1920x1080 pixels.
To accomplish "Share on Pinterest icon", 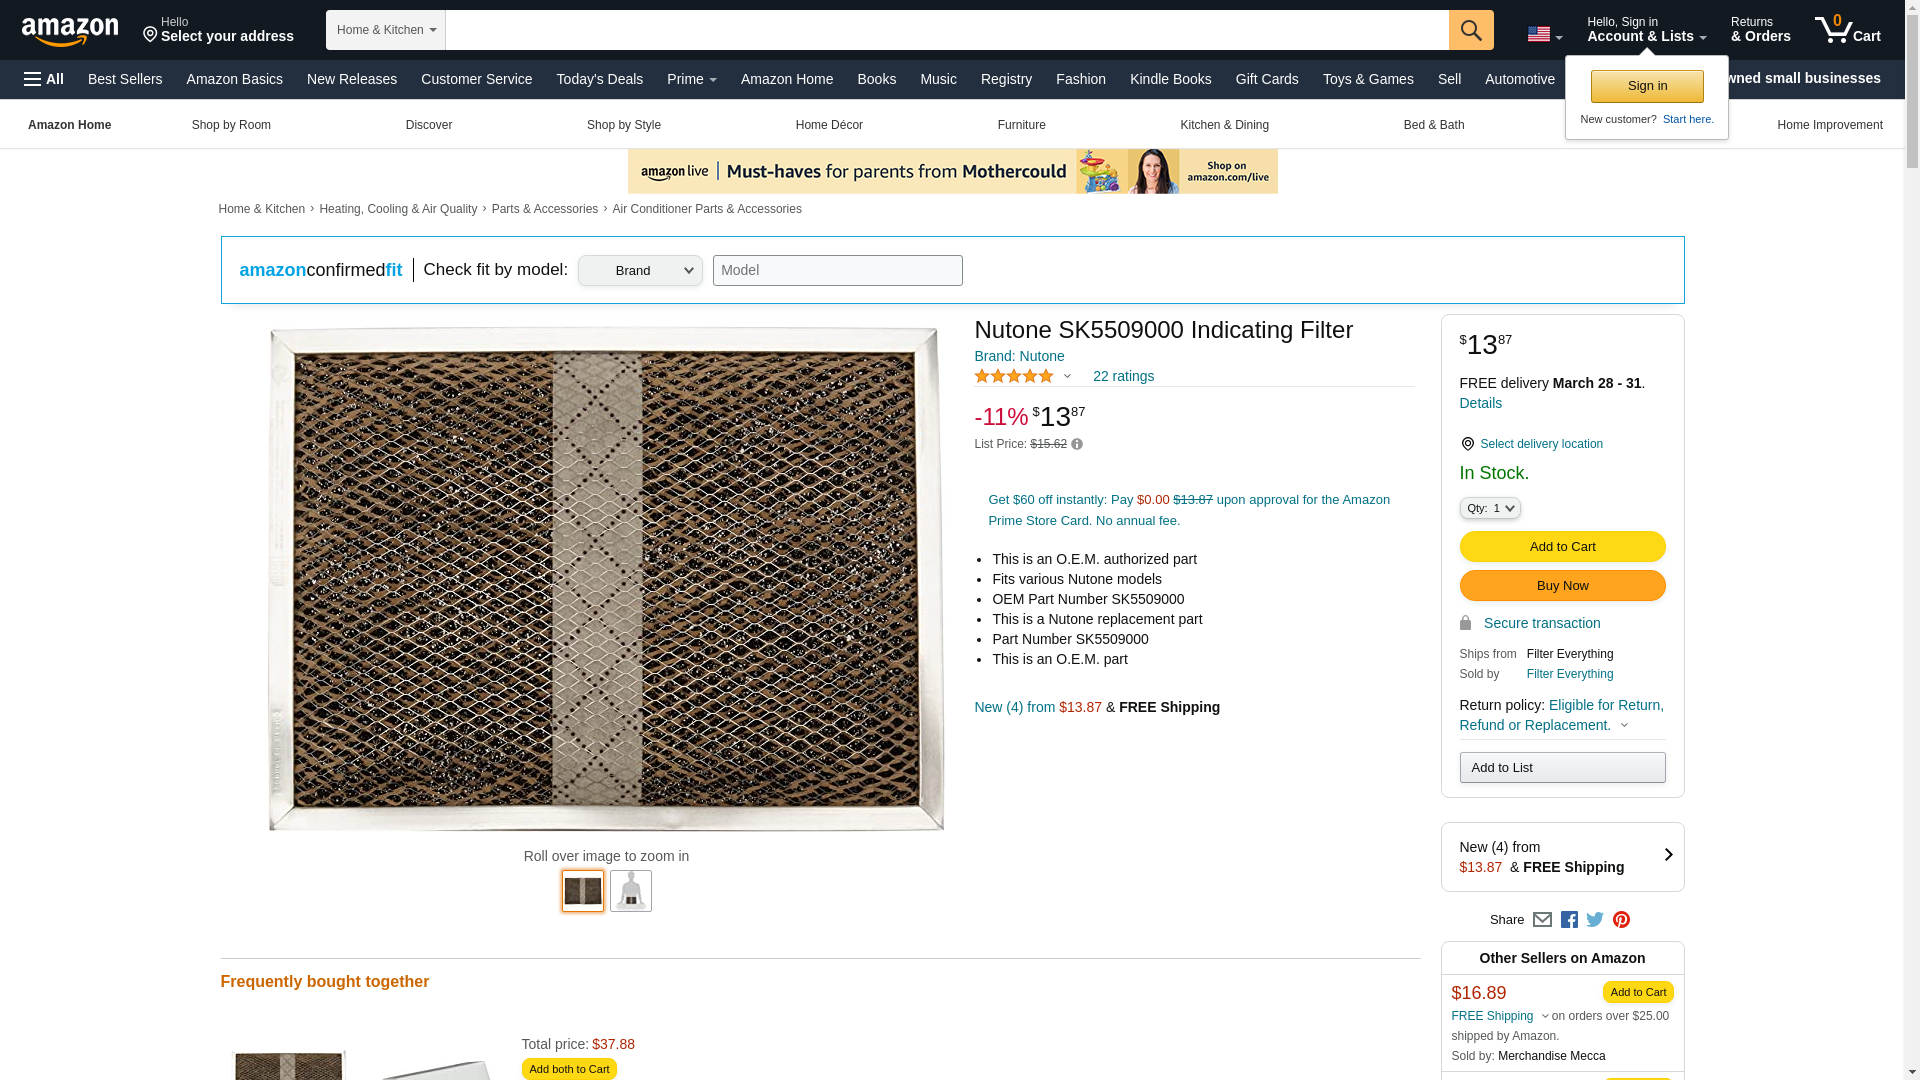I will point(1621,920).
